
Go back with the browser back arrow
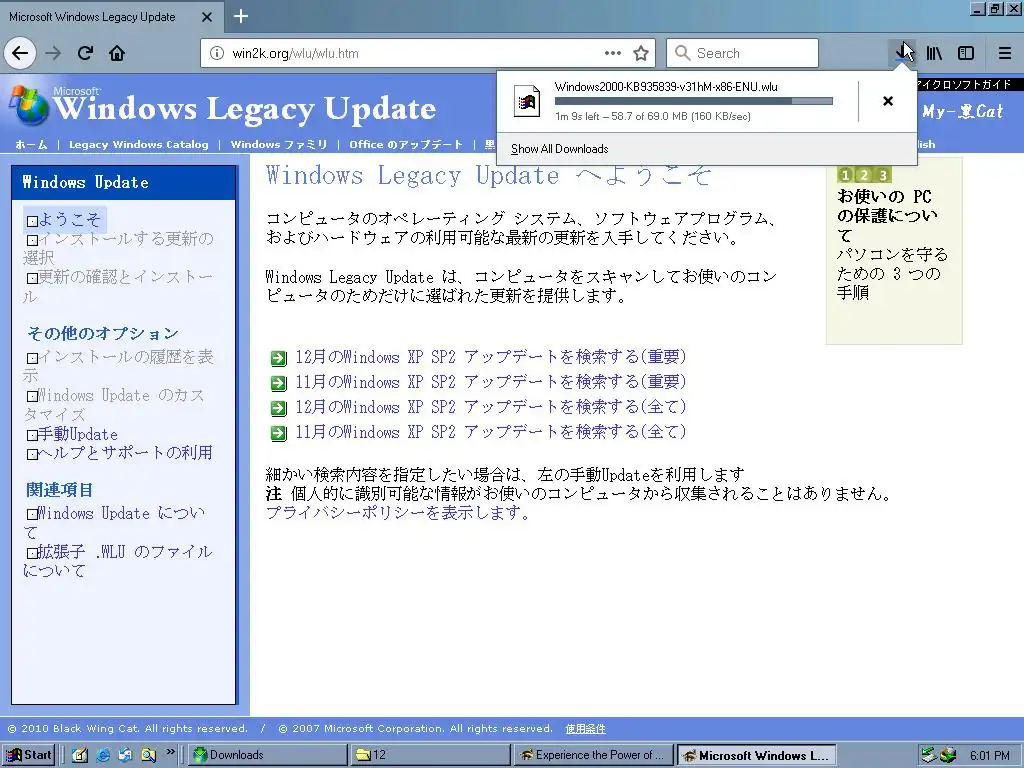pyautogui.click(x=20, y=53)
